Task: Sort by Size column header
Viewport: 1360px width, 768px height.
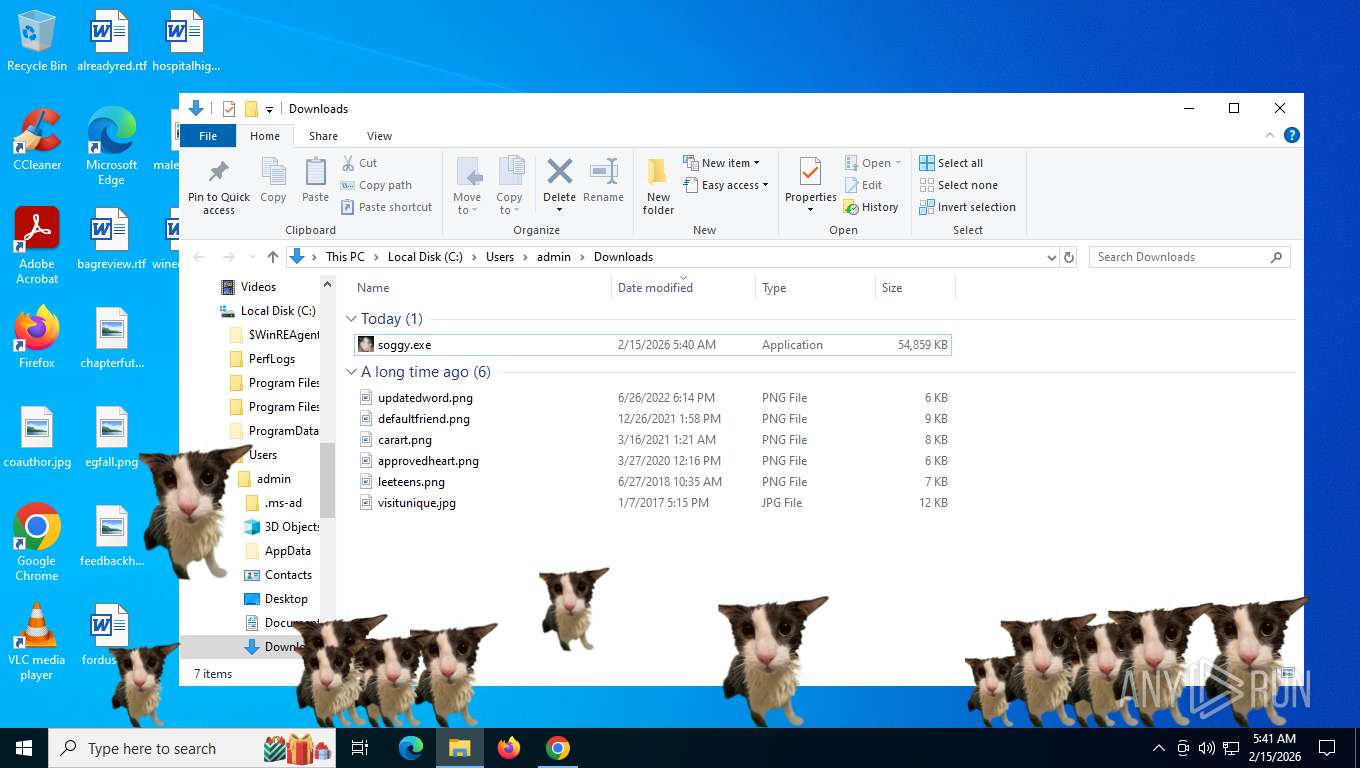Action: (x=915, y=288)
